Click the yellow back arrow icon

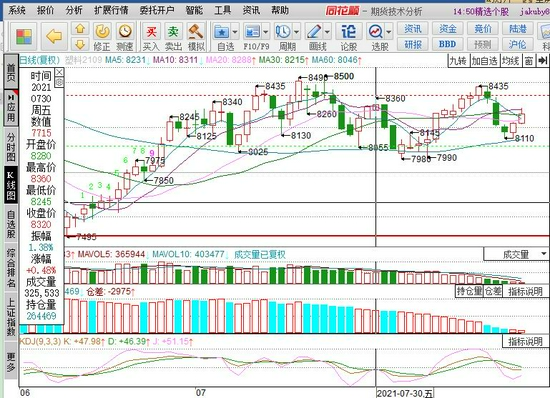point(54,36)
